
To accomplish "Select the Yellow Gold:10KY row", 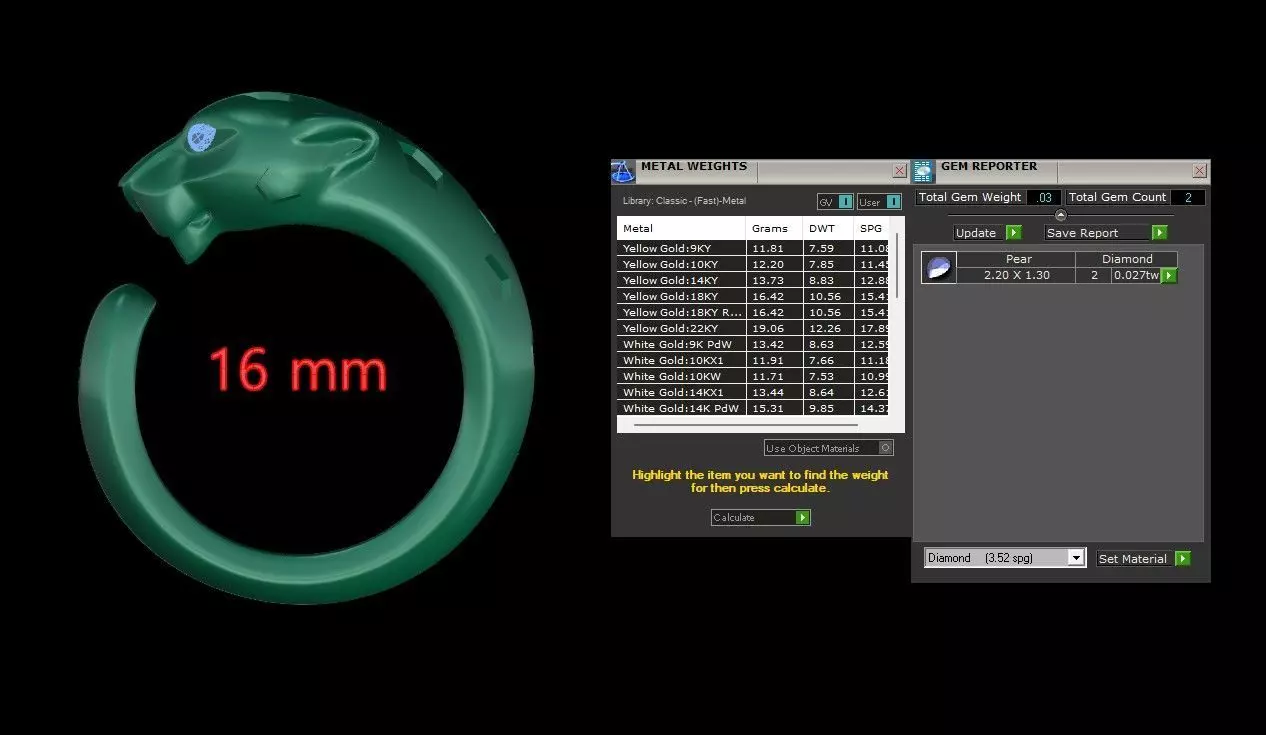I will [x=753, y=264].
